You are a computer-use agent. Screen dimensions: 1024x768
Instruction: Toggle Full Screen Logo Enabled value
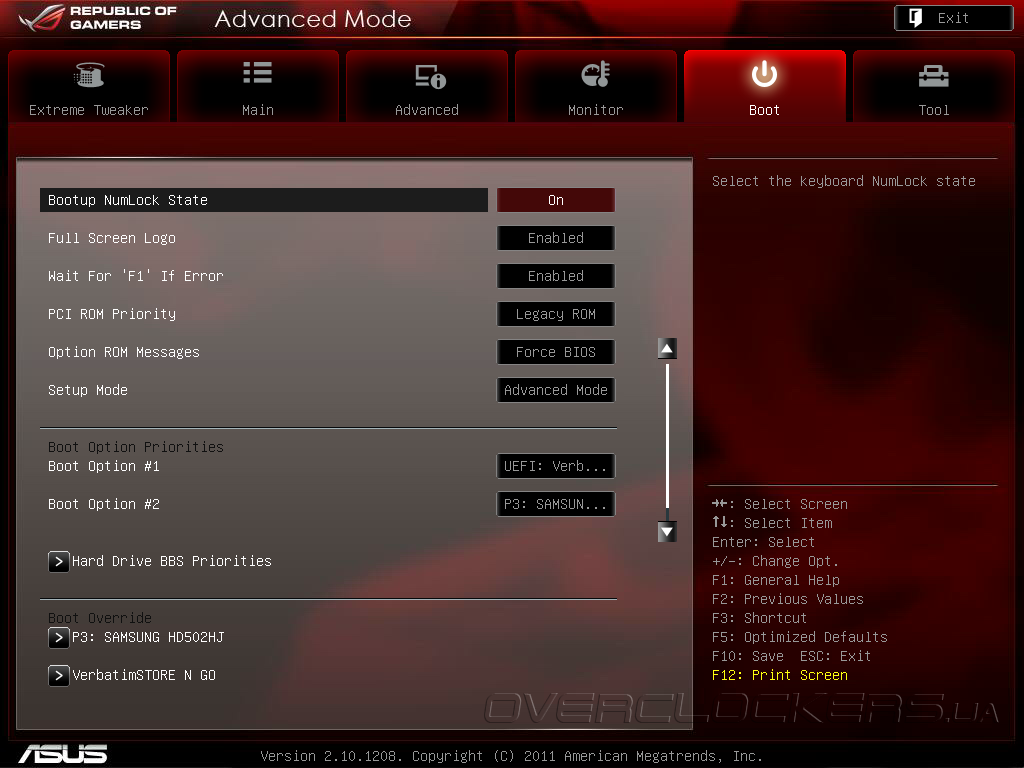point(556,238)
